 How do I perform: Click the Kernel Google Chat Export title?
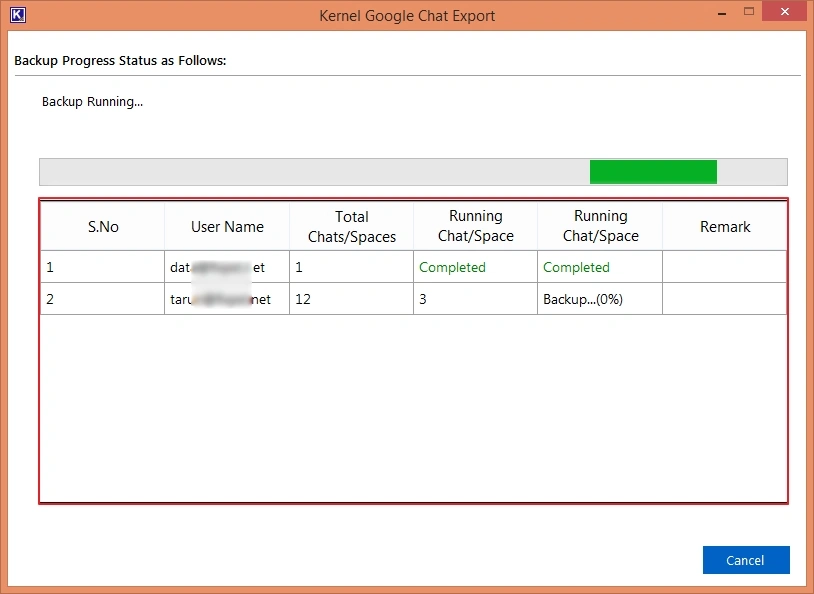click(x=407, y=16)
